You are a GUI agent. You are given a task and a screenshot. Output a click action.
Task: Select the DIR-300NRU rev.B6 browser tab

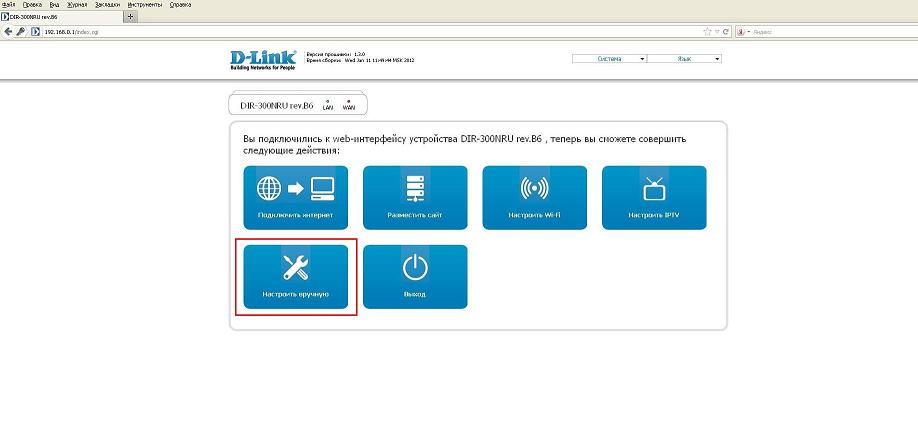click(x=61, y=16)
